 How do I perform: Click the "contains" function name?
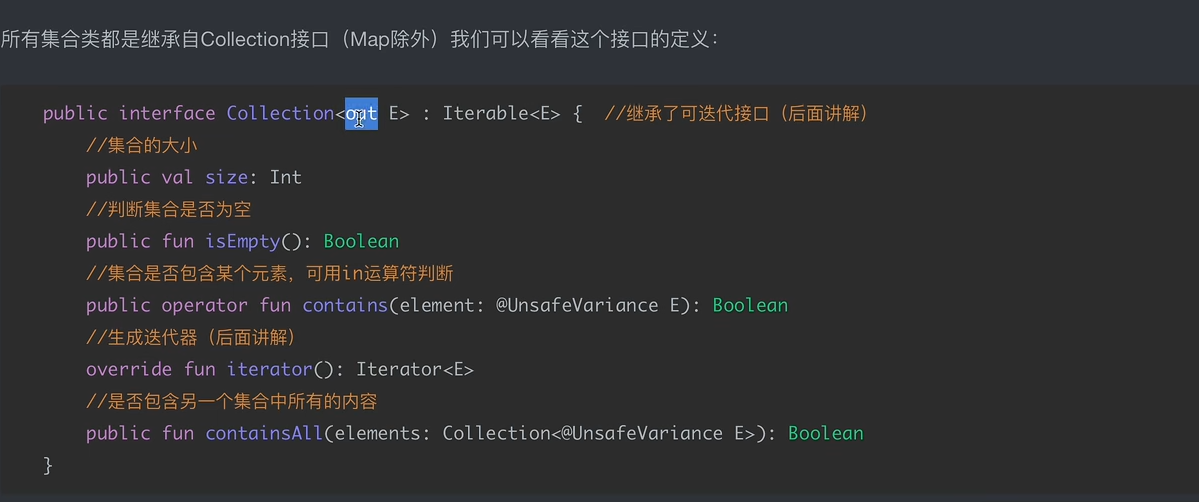click(345, 305)
